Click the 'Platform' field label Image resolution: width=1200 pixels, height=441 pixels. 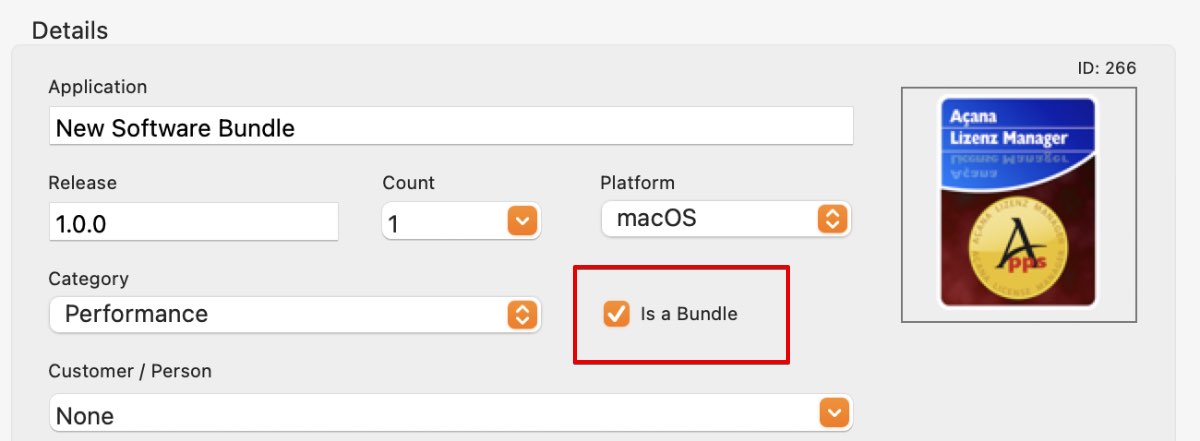pyautogui.click(x=637, y=183)
